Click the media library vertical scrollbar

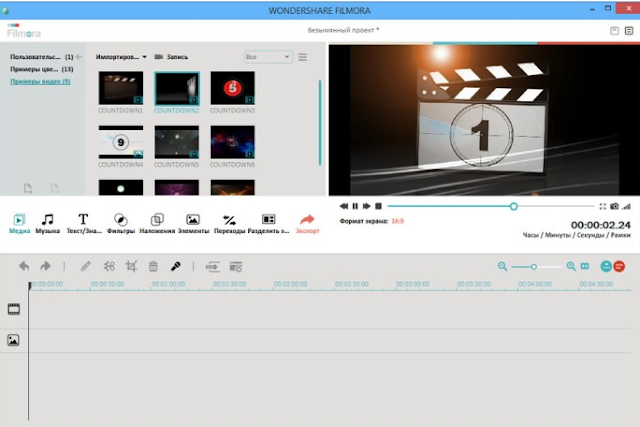tap(320, 122)
